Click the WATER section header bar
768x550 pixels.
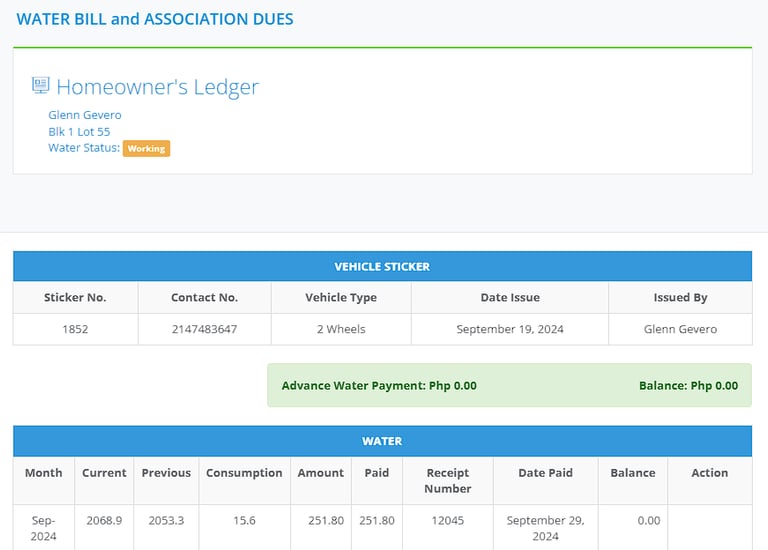(383, 441)
